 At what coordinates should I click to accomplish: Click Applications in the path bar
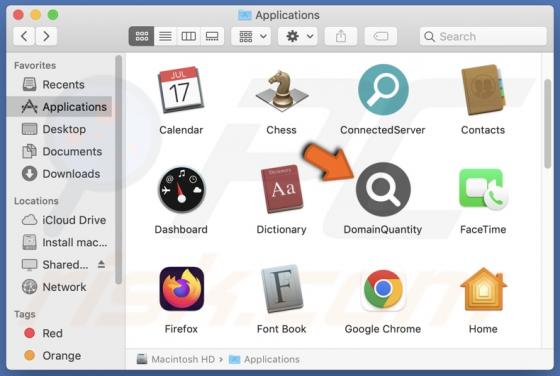[x=264, y=359]
